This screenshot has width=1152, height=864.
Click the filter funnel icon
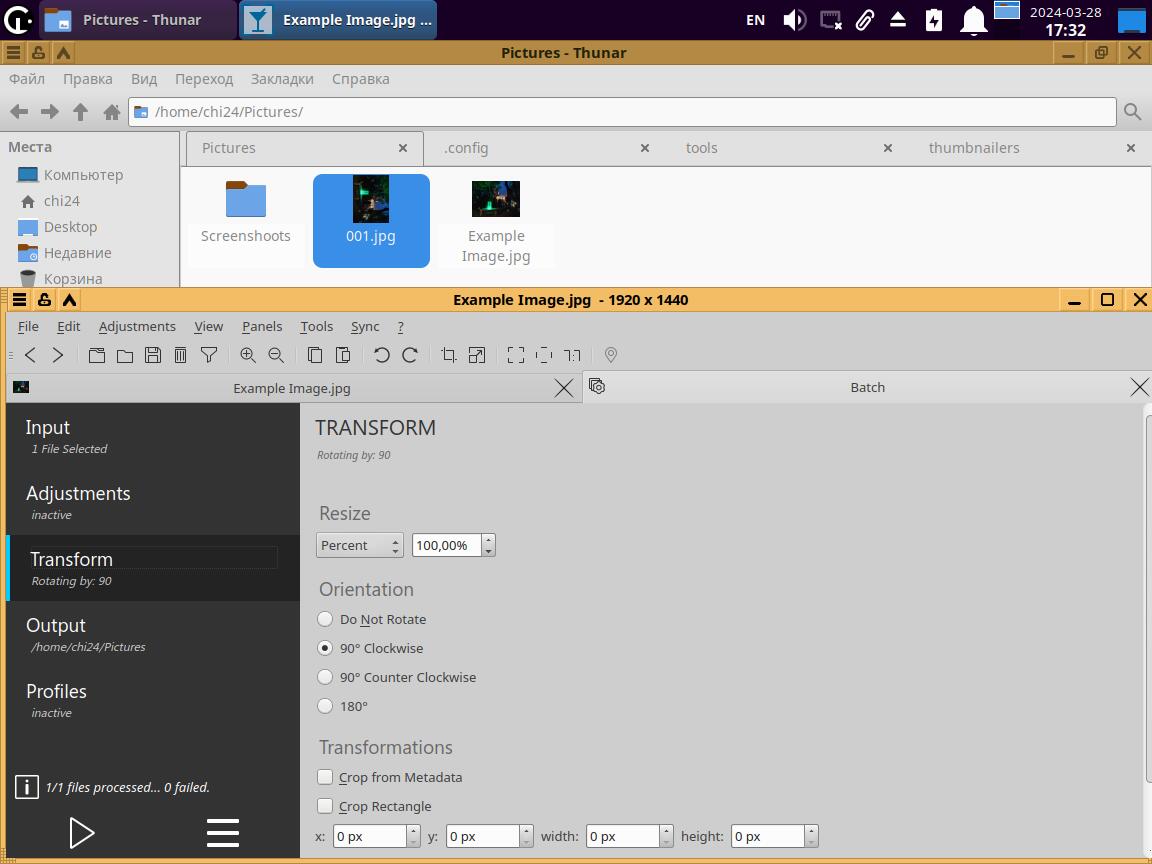(209, 355)
